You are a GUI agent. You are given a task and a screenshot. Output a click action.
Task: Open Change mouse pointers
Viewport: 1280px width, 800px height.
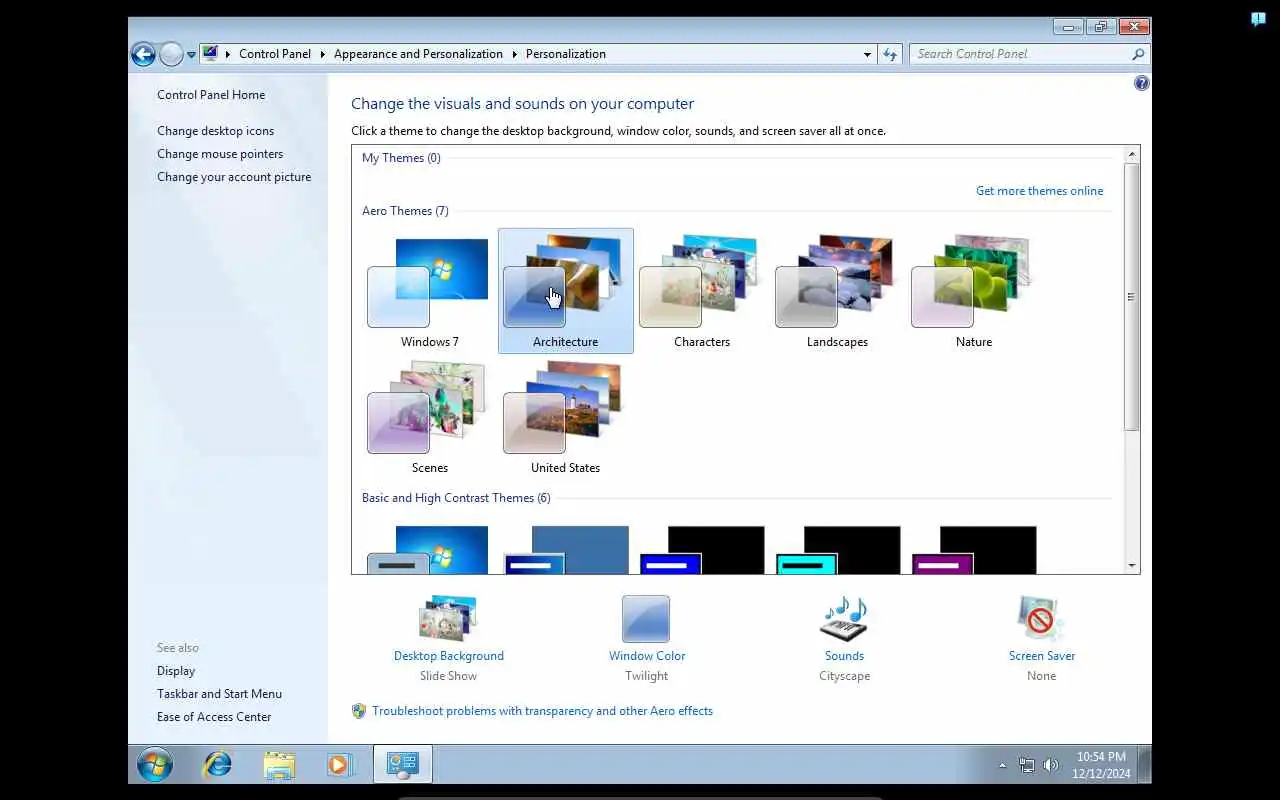pos(220,154)
